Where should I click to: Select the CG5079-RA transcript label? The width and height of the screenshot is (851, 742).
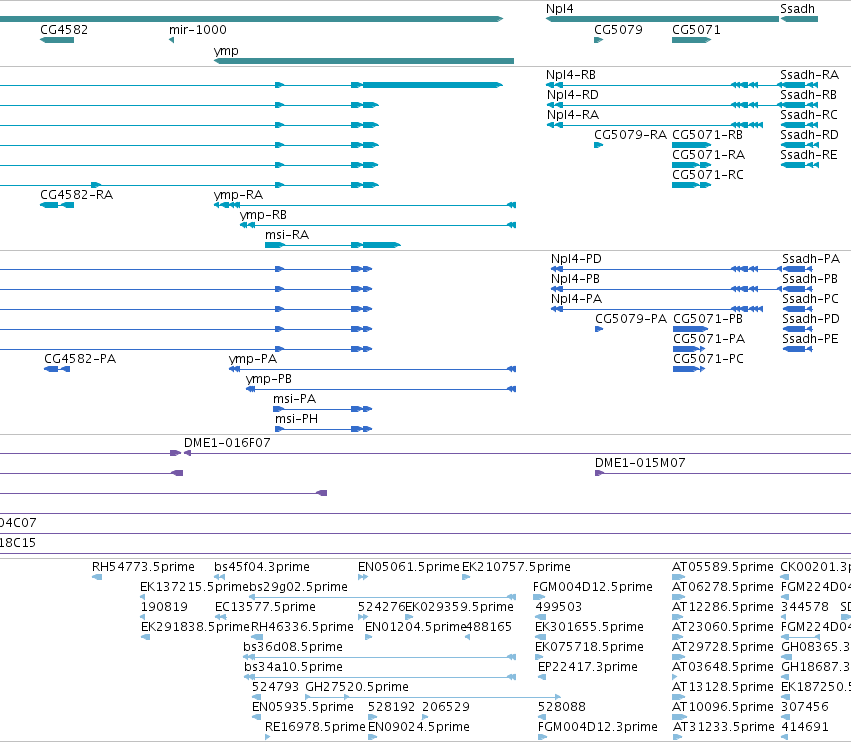[630, 135]
